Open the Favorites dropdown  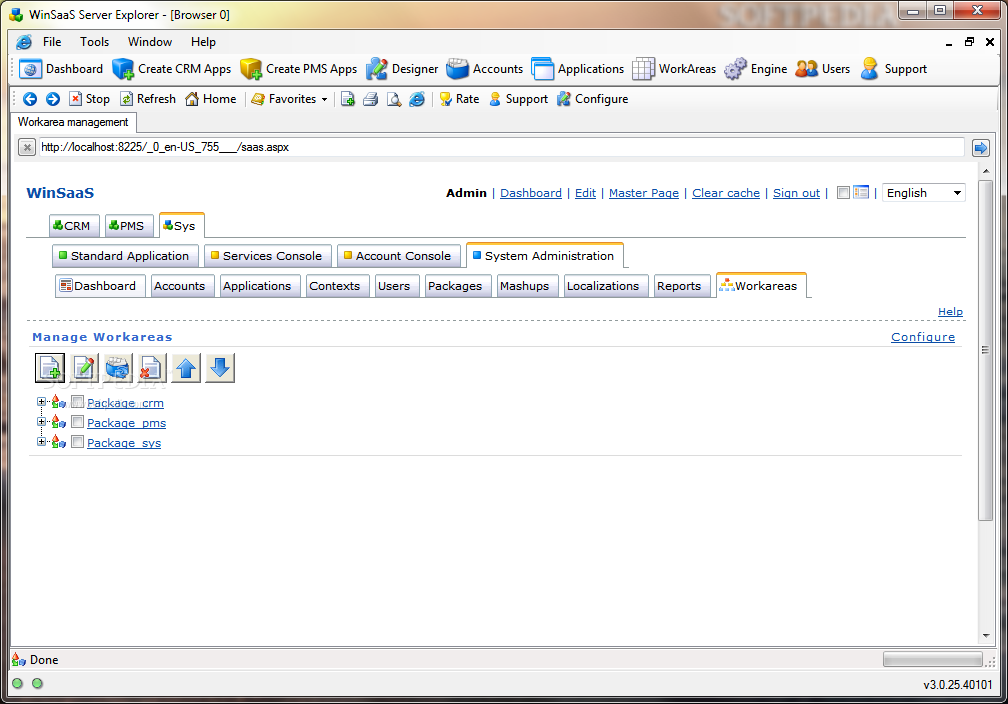(289, 99)
